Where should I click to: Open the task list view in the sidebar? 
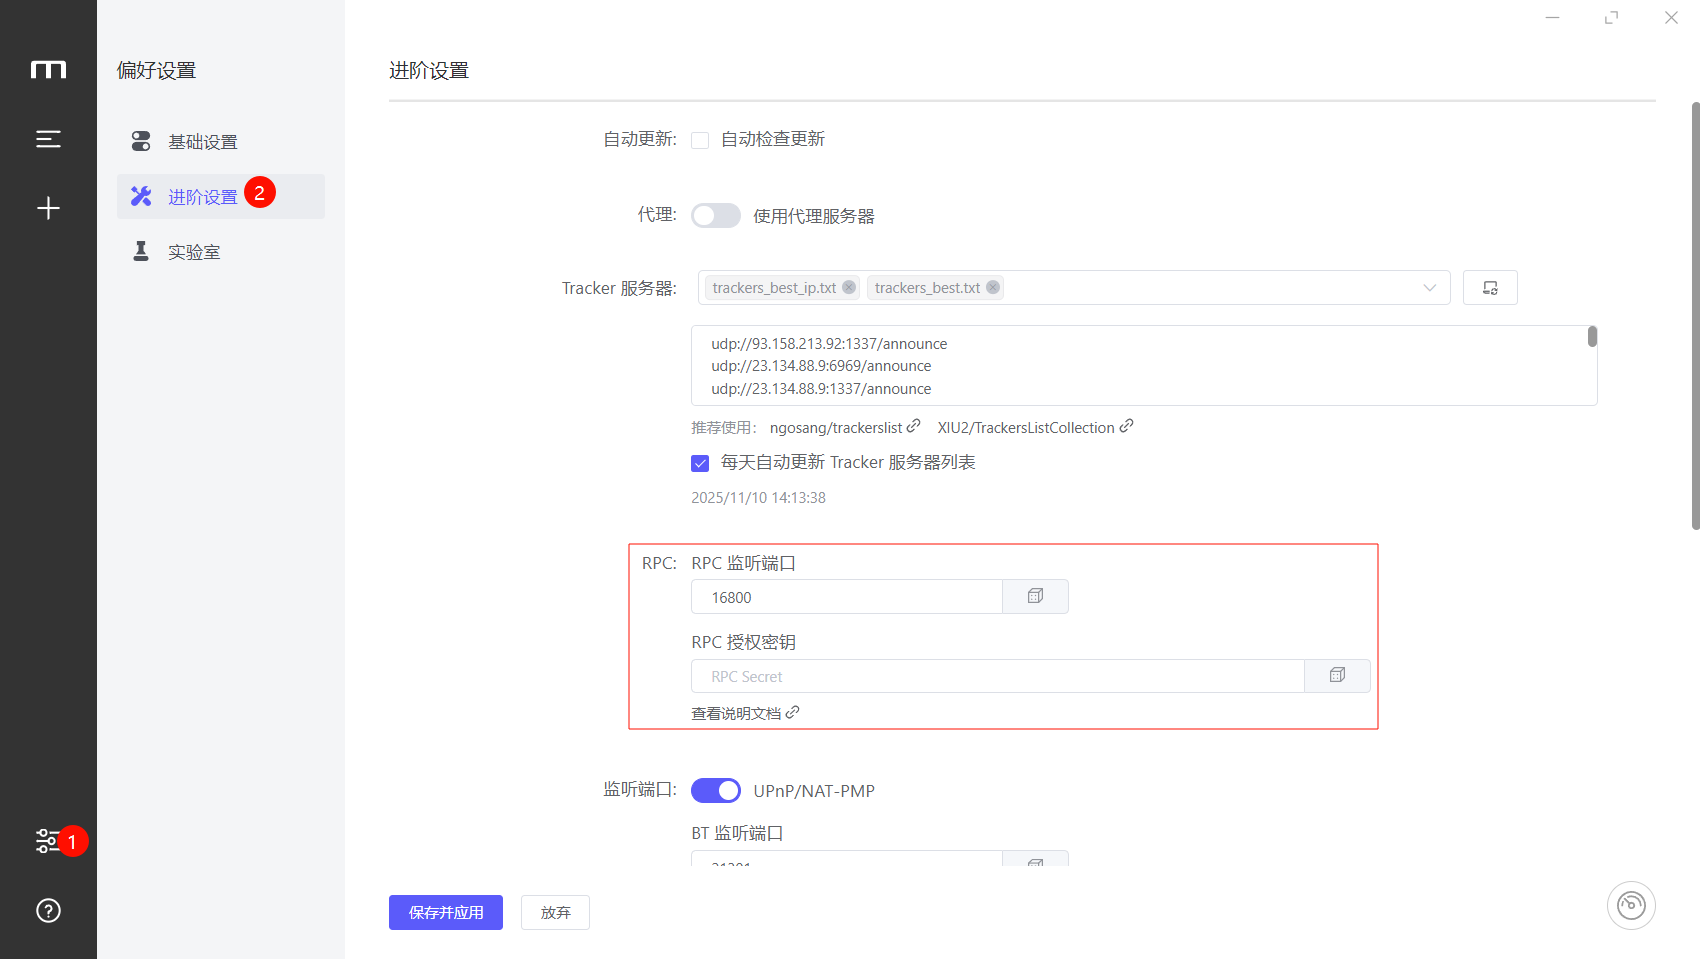(48, 139)
